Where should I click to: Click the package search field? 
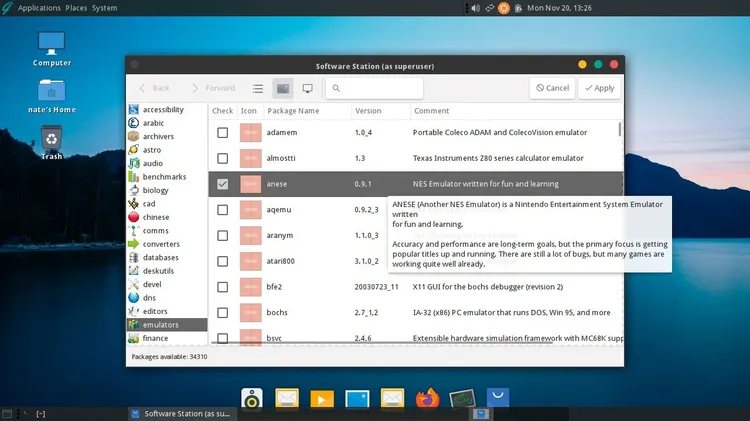(x=375, y=88)
